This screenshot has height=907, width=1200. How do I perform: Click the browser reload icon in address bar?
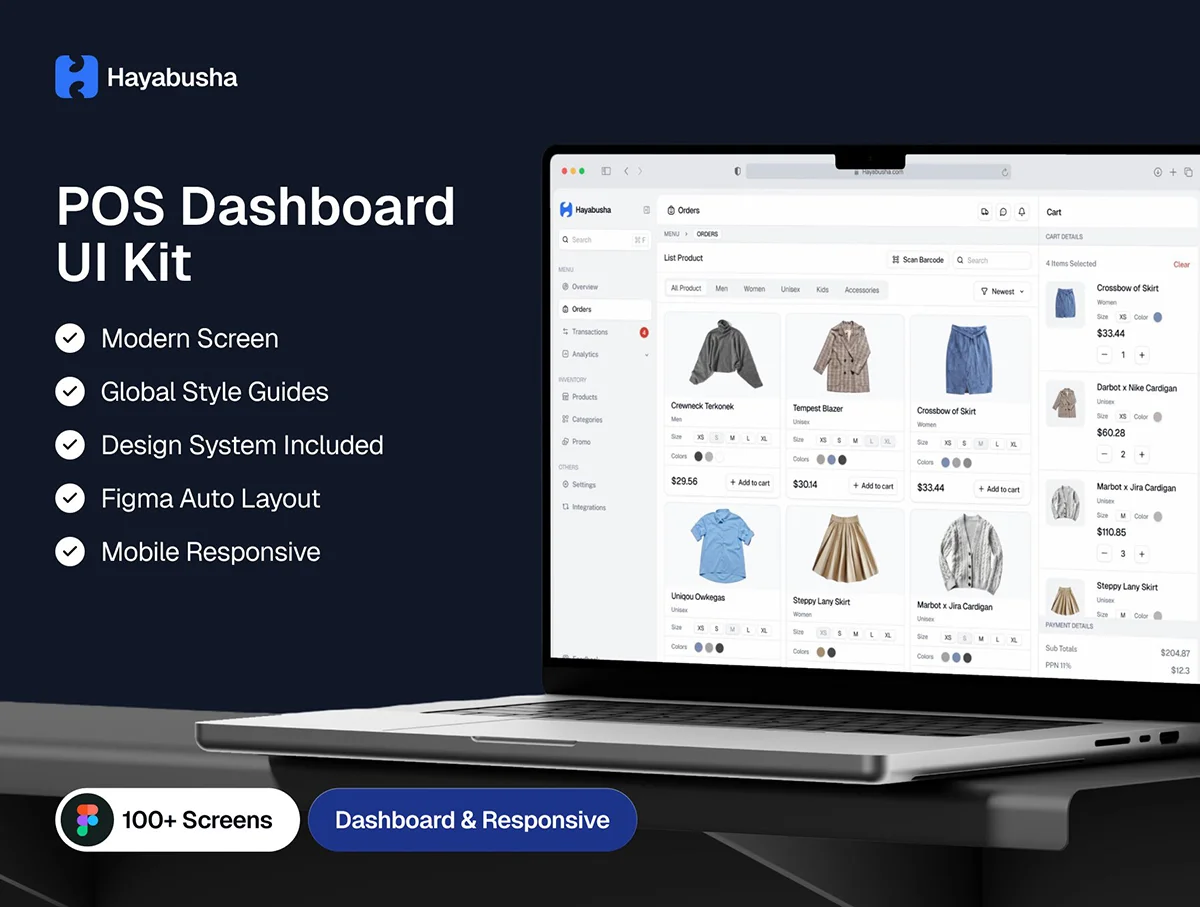1005,172
